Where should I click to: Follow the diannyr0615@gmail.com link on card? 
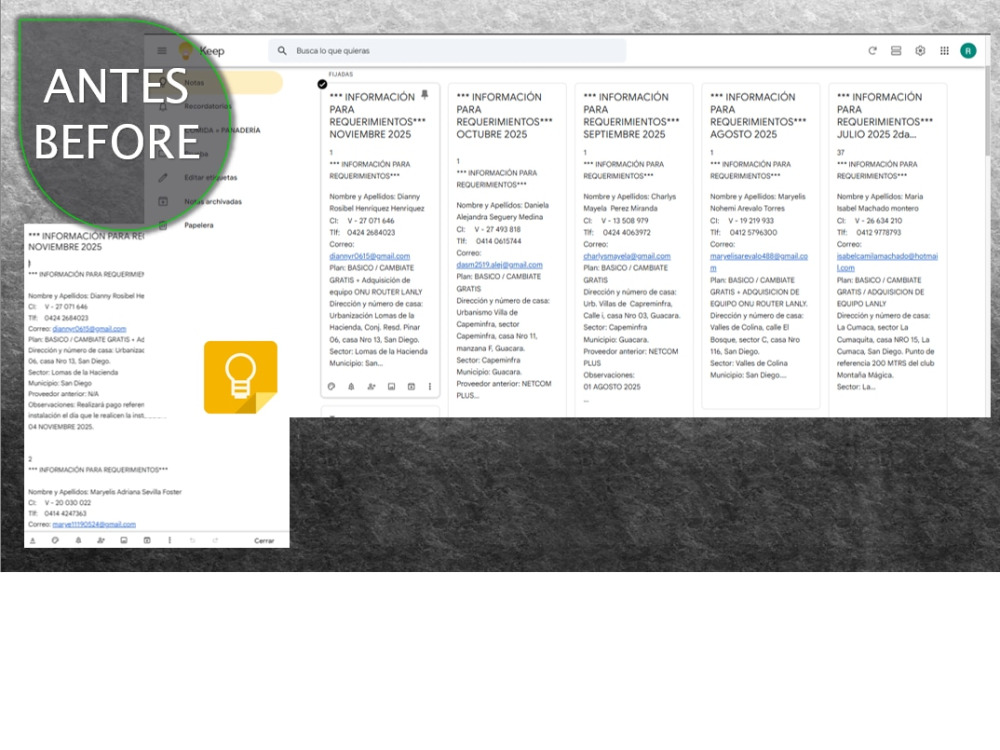tap(369, 256)
